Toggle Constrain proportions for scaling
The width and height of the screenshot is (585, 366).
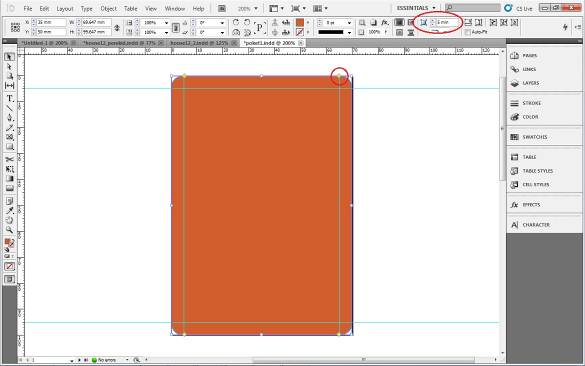(175, 27)
